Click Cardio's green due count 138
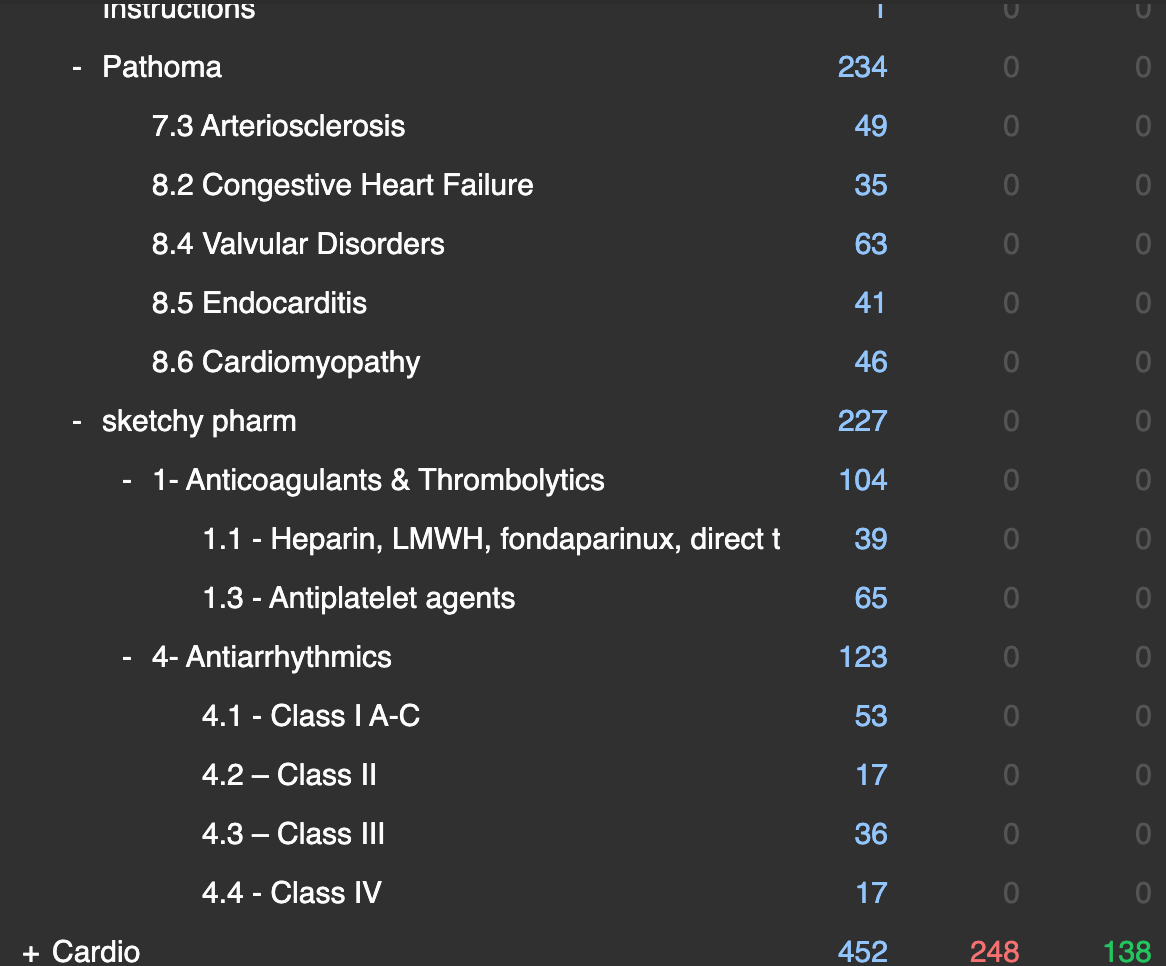The height and width of the screenshot is (966, 1166). 1127,952
